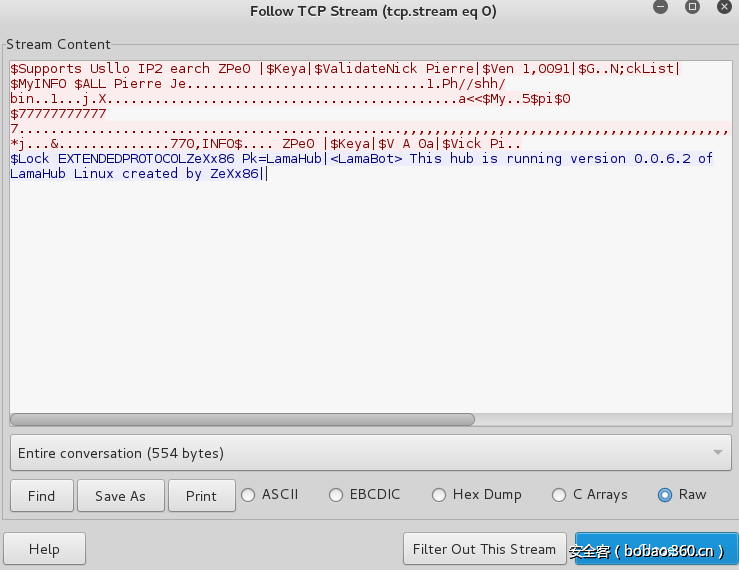739x570 pixels.
Task: Click the horizontal scrollbar thumb under stream content
Action: click(x=242, y=420)
